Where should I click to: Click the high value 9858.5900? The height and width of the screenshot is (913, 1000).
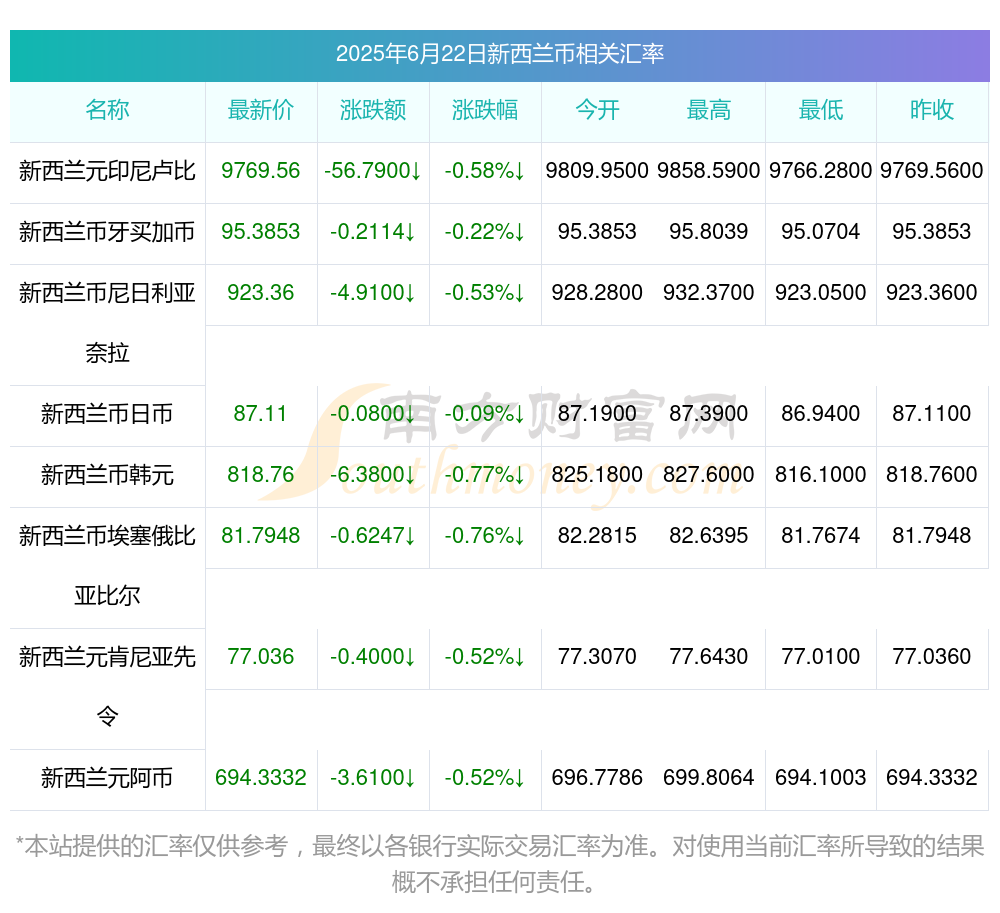tap(709, 171)
